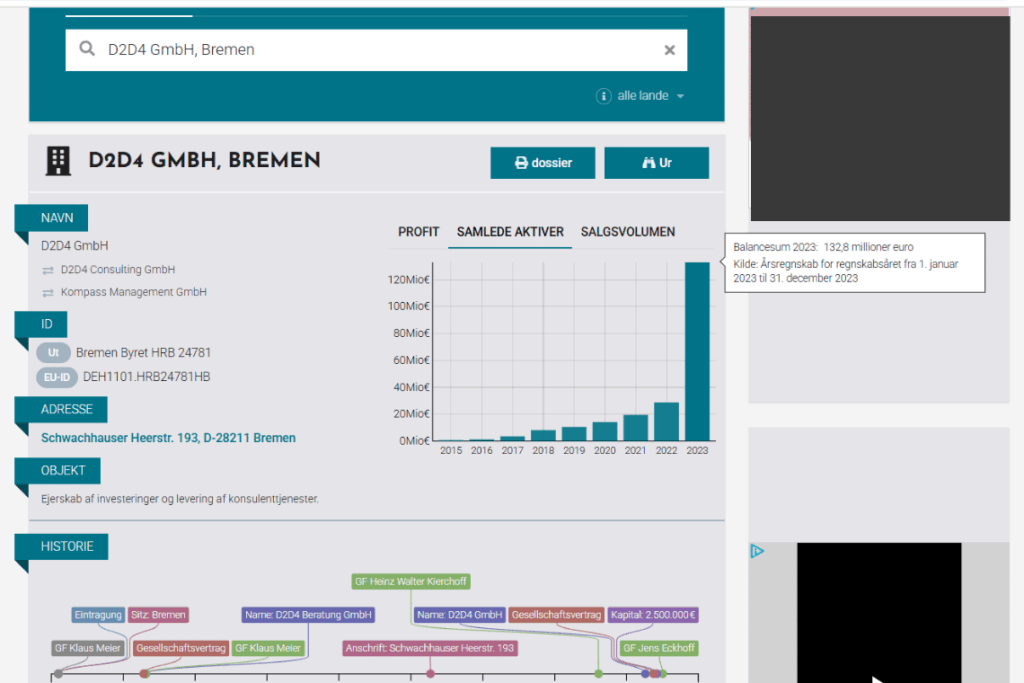Open the printable dossier

tap(543, 163)
